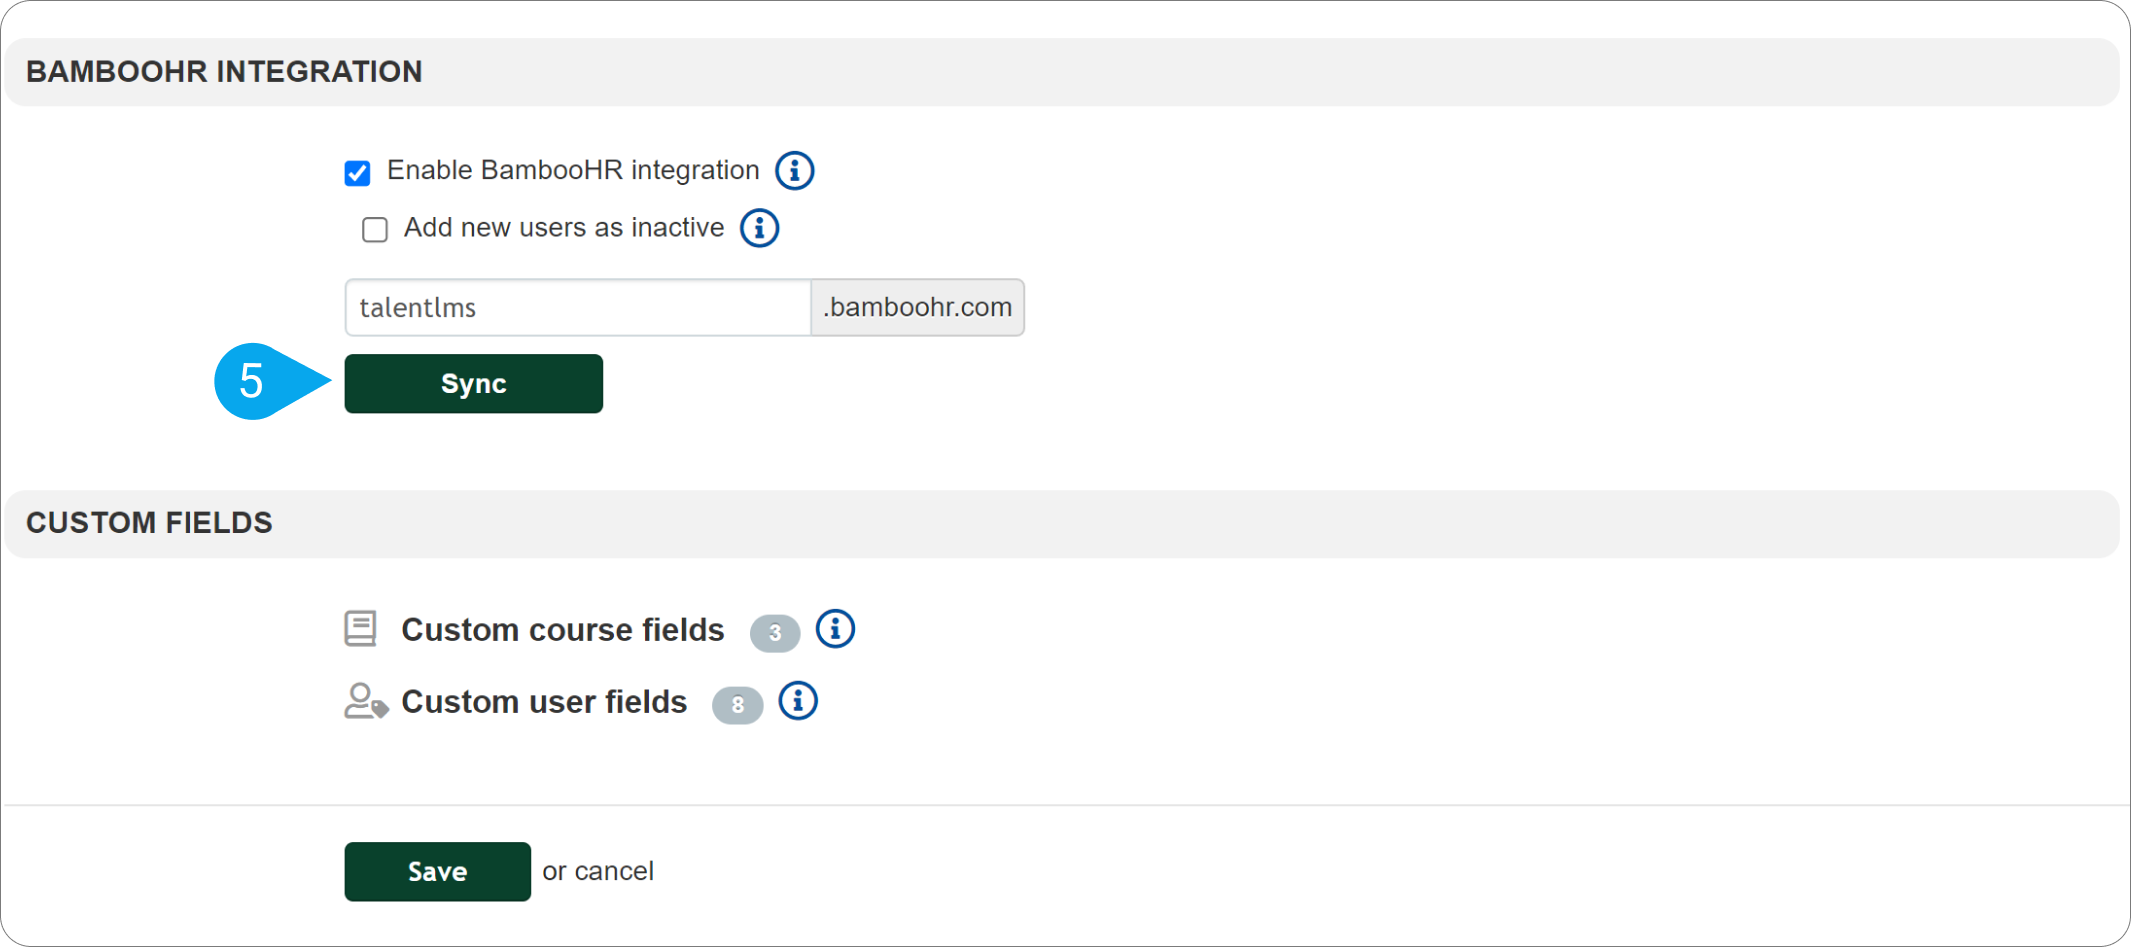Click the .bamboohr.com domain suffix
The width and height of the screenshot is (2131, 947).
click(918, 307)
